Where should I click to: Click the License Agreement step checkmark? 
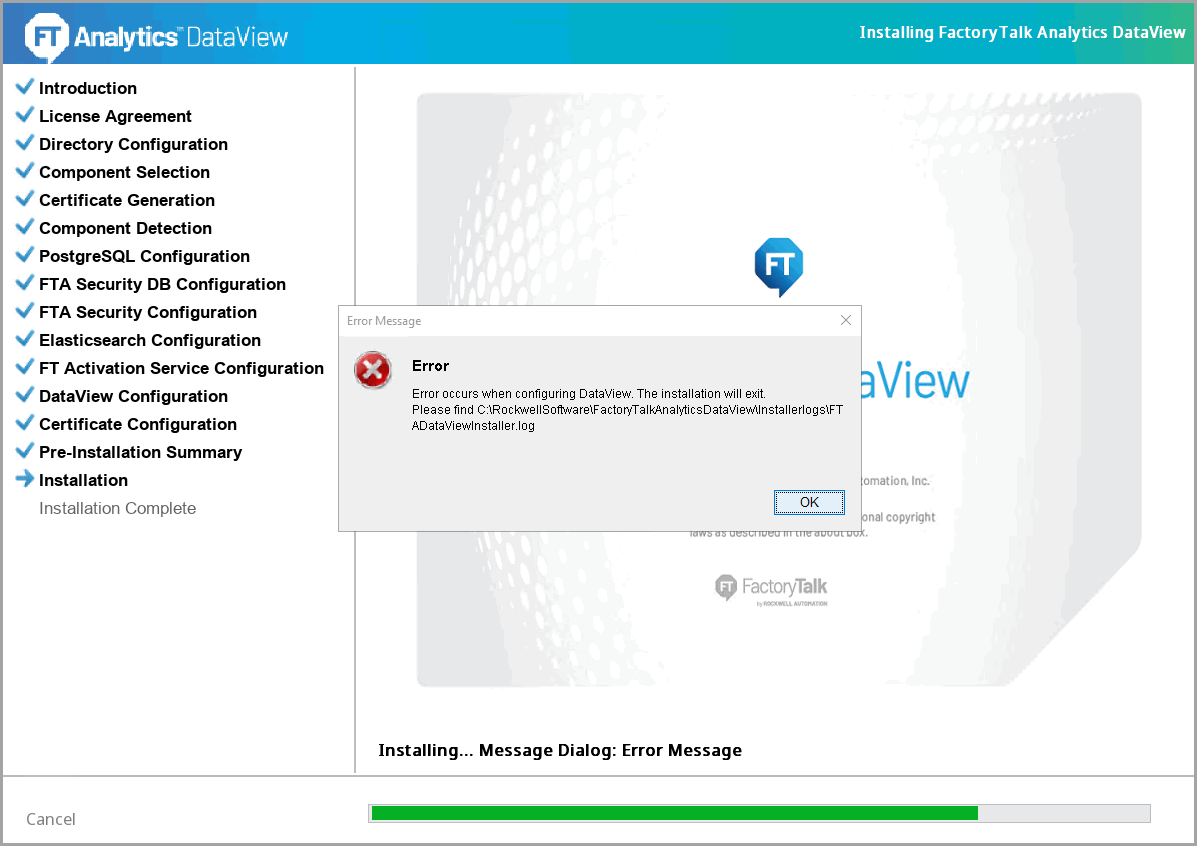tap(24, 115)
